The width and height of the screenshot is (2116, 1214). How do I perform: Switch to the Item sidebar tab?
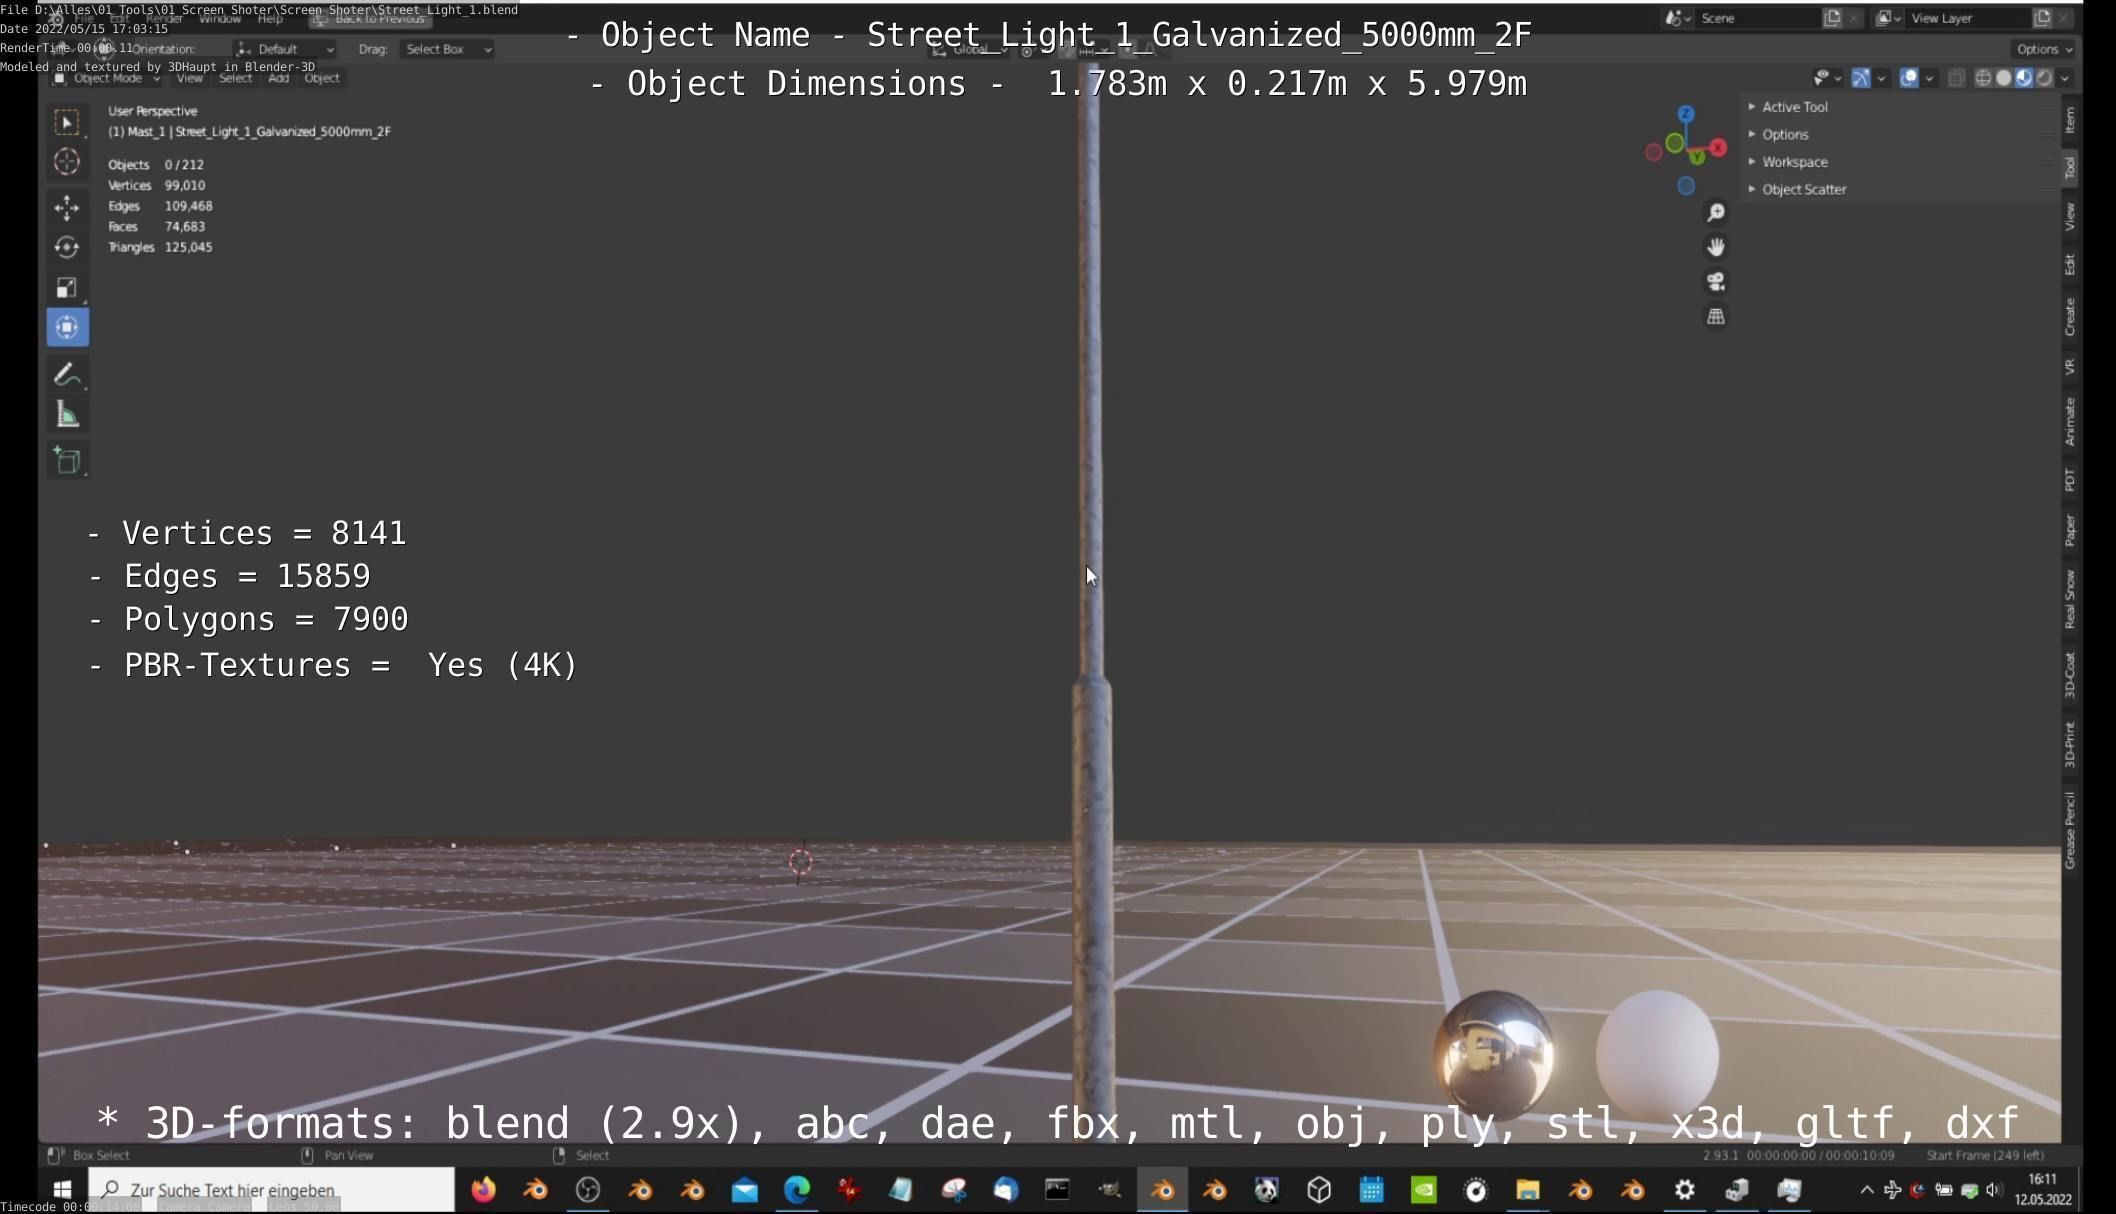tap(2070, 120)
